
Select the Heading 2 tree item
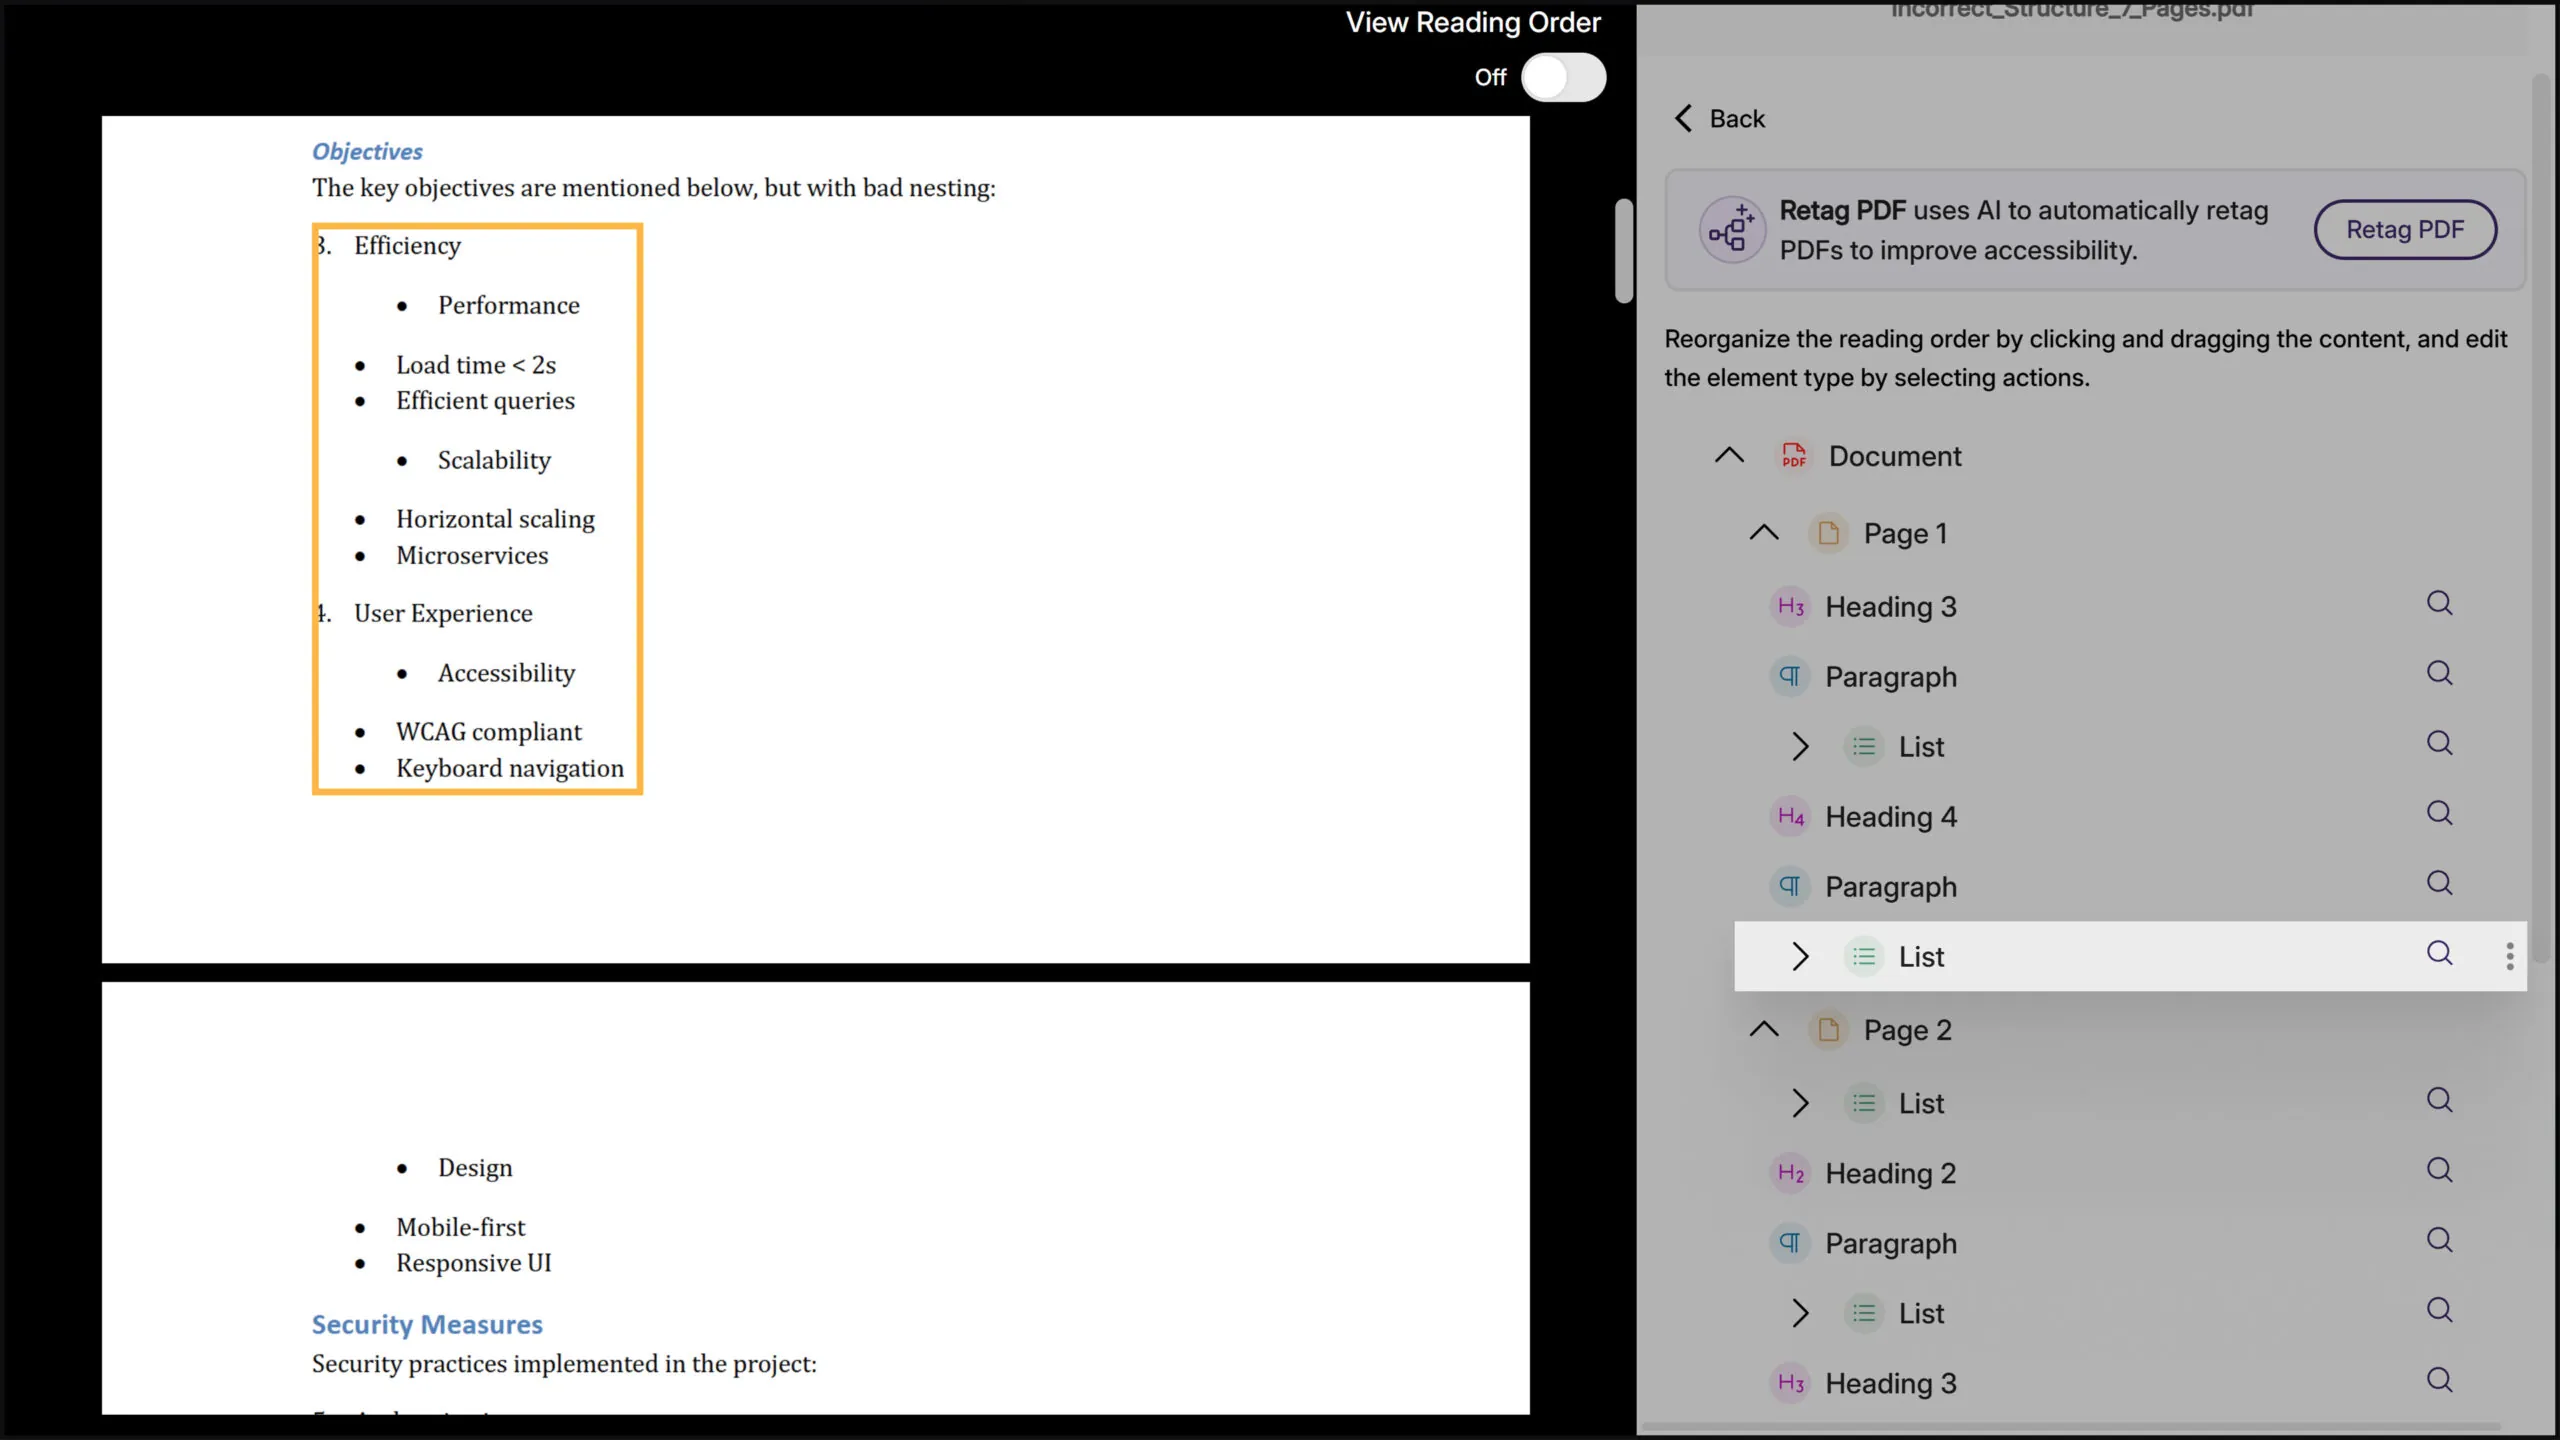pyautogui.click(x=1889, y=1173)
